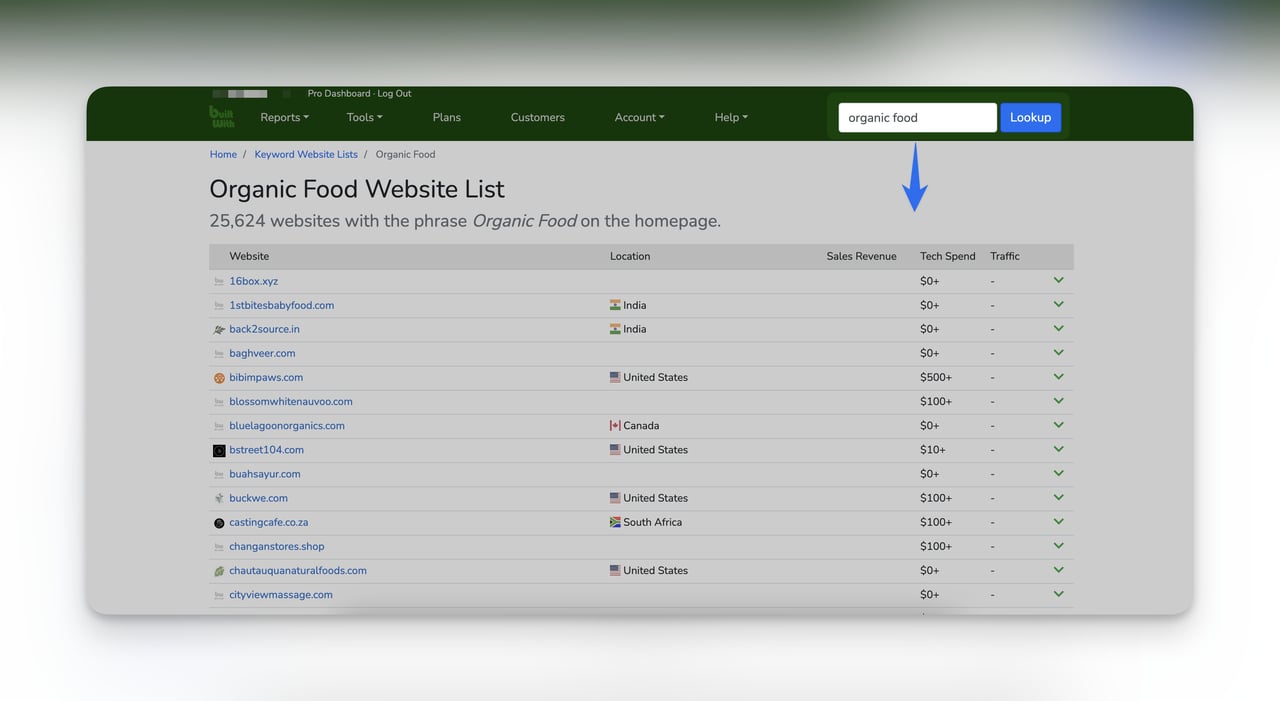Click US flag in bibimpaws.com row
This screenshot has height=701, width=1280.
(x=615, y=377)
